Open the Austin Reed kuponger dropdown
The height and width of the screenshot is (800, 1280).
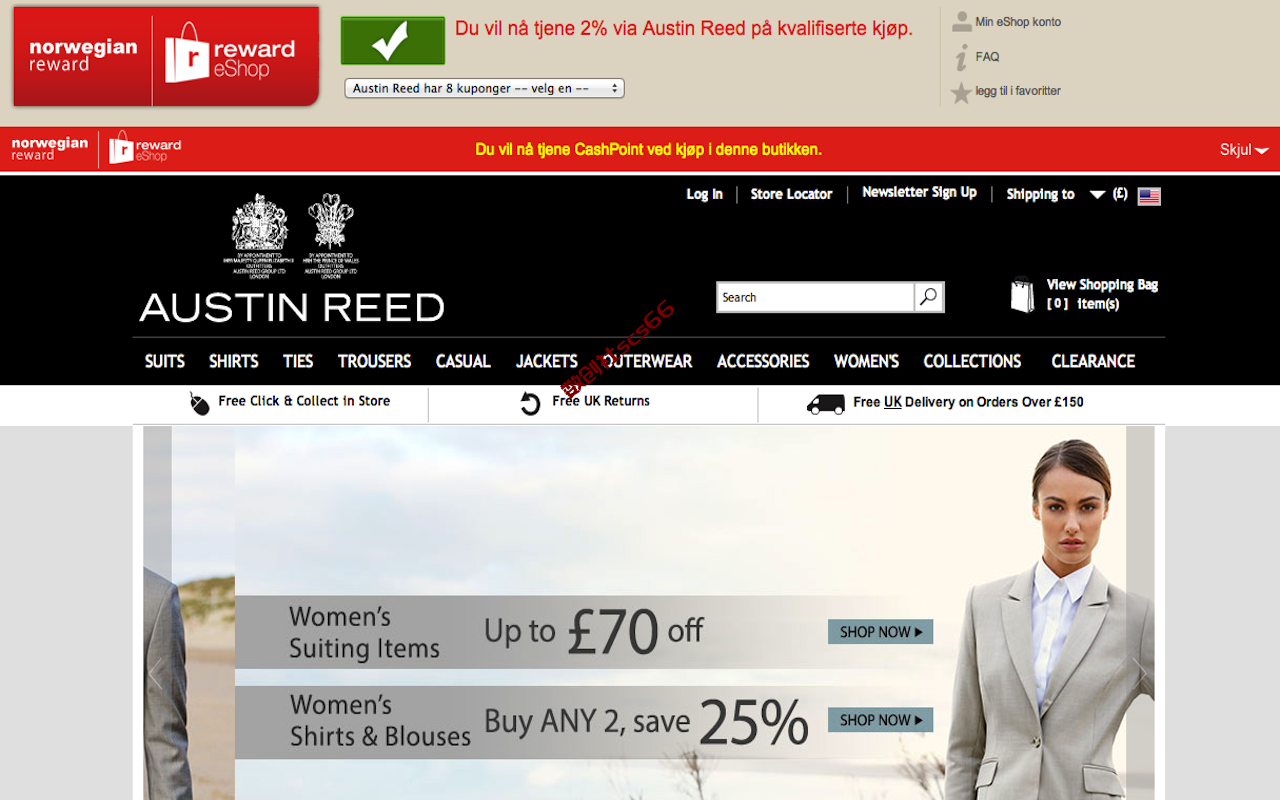pos(484,88)
